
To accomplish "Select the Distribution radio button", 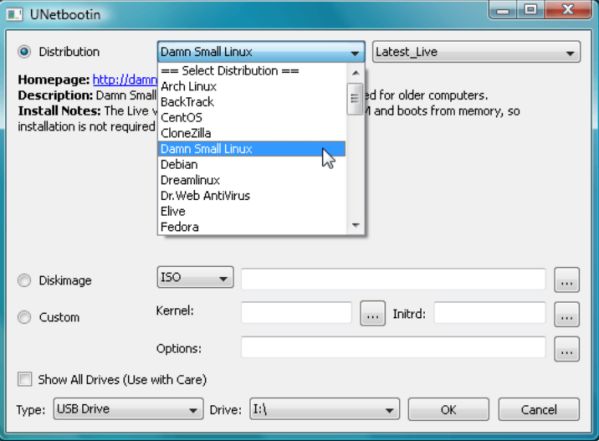I will (x=24, y=52).
